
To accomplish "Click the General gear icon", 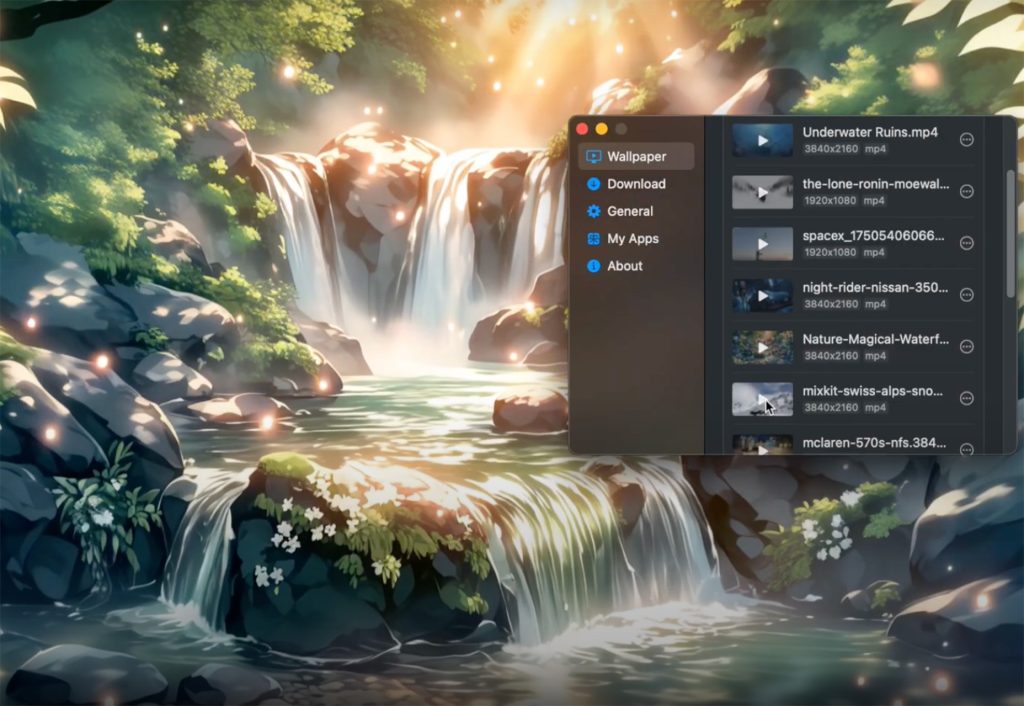I will coord(593,212).
